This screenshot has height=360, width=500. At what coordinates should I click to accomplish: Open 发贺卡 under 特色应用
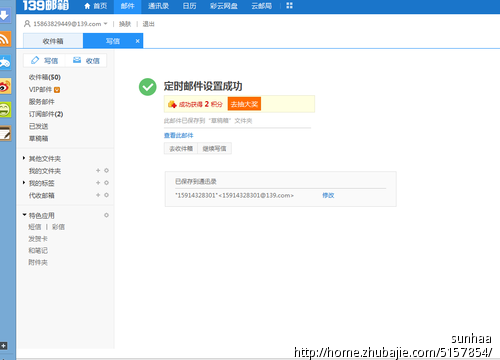[x=38, y=239]
